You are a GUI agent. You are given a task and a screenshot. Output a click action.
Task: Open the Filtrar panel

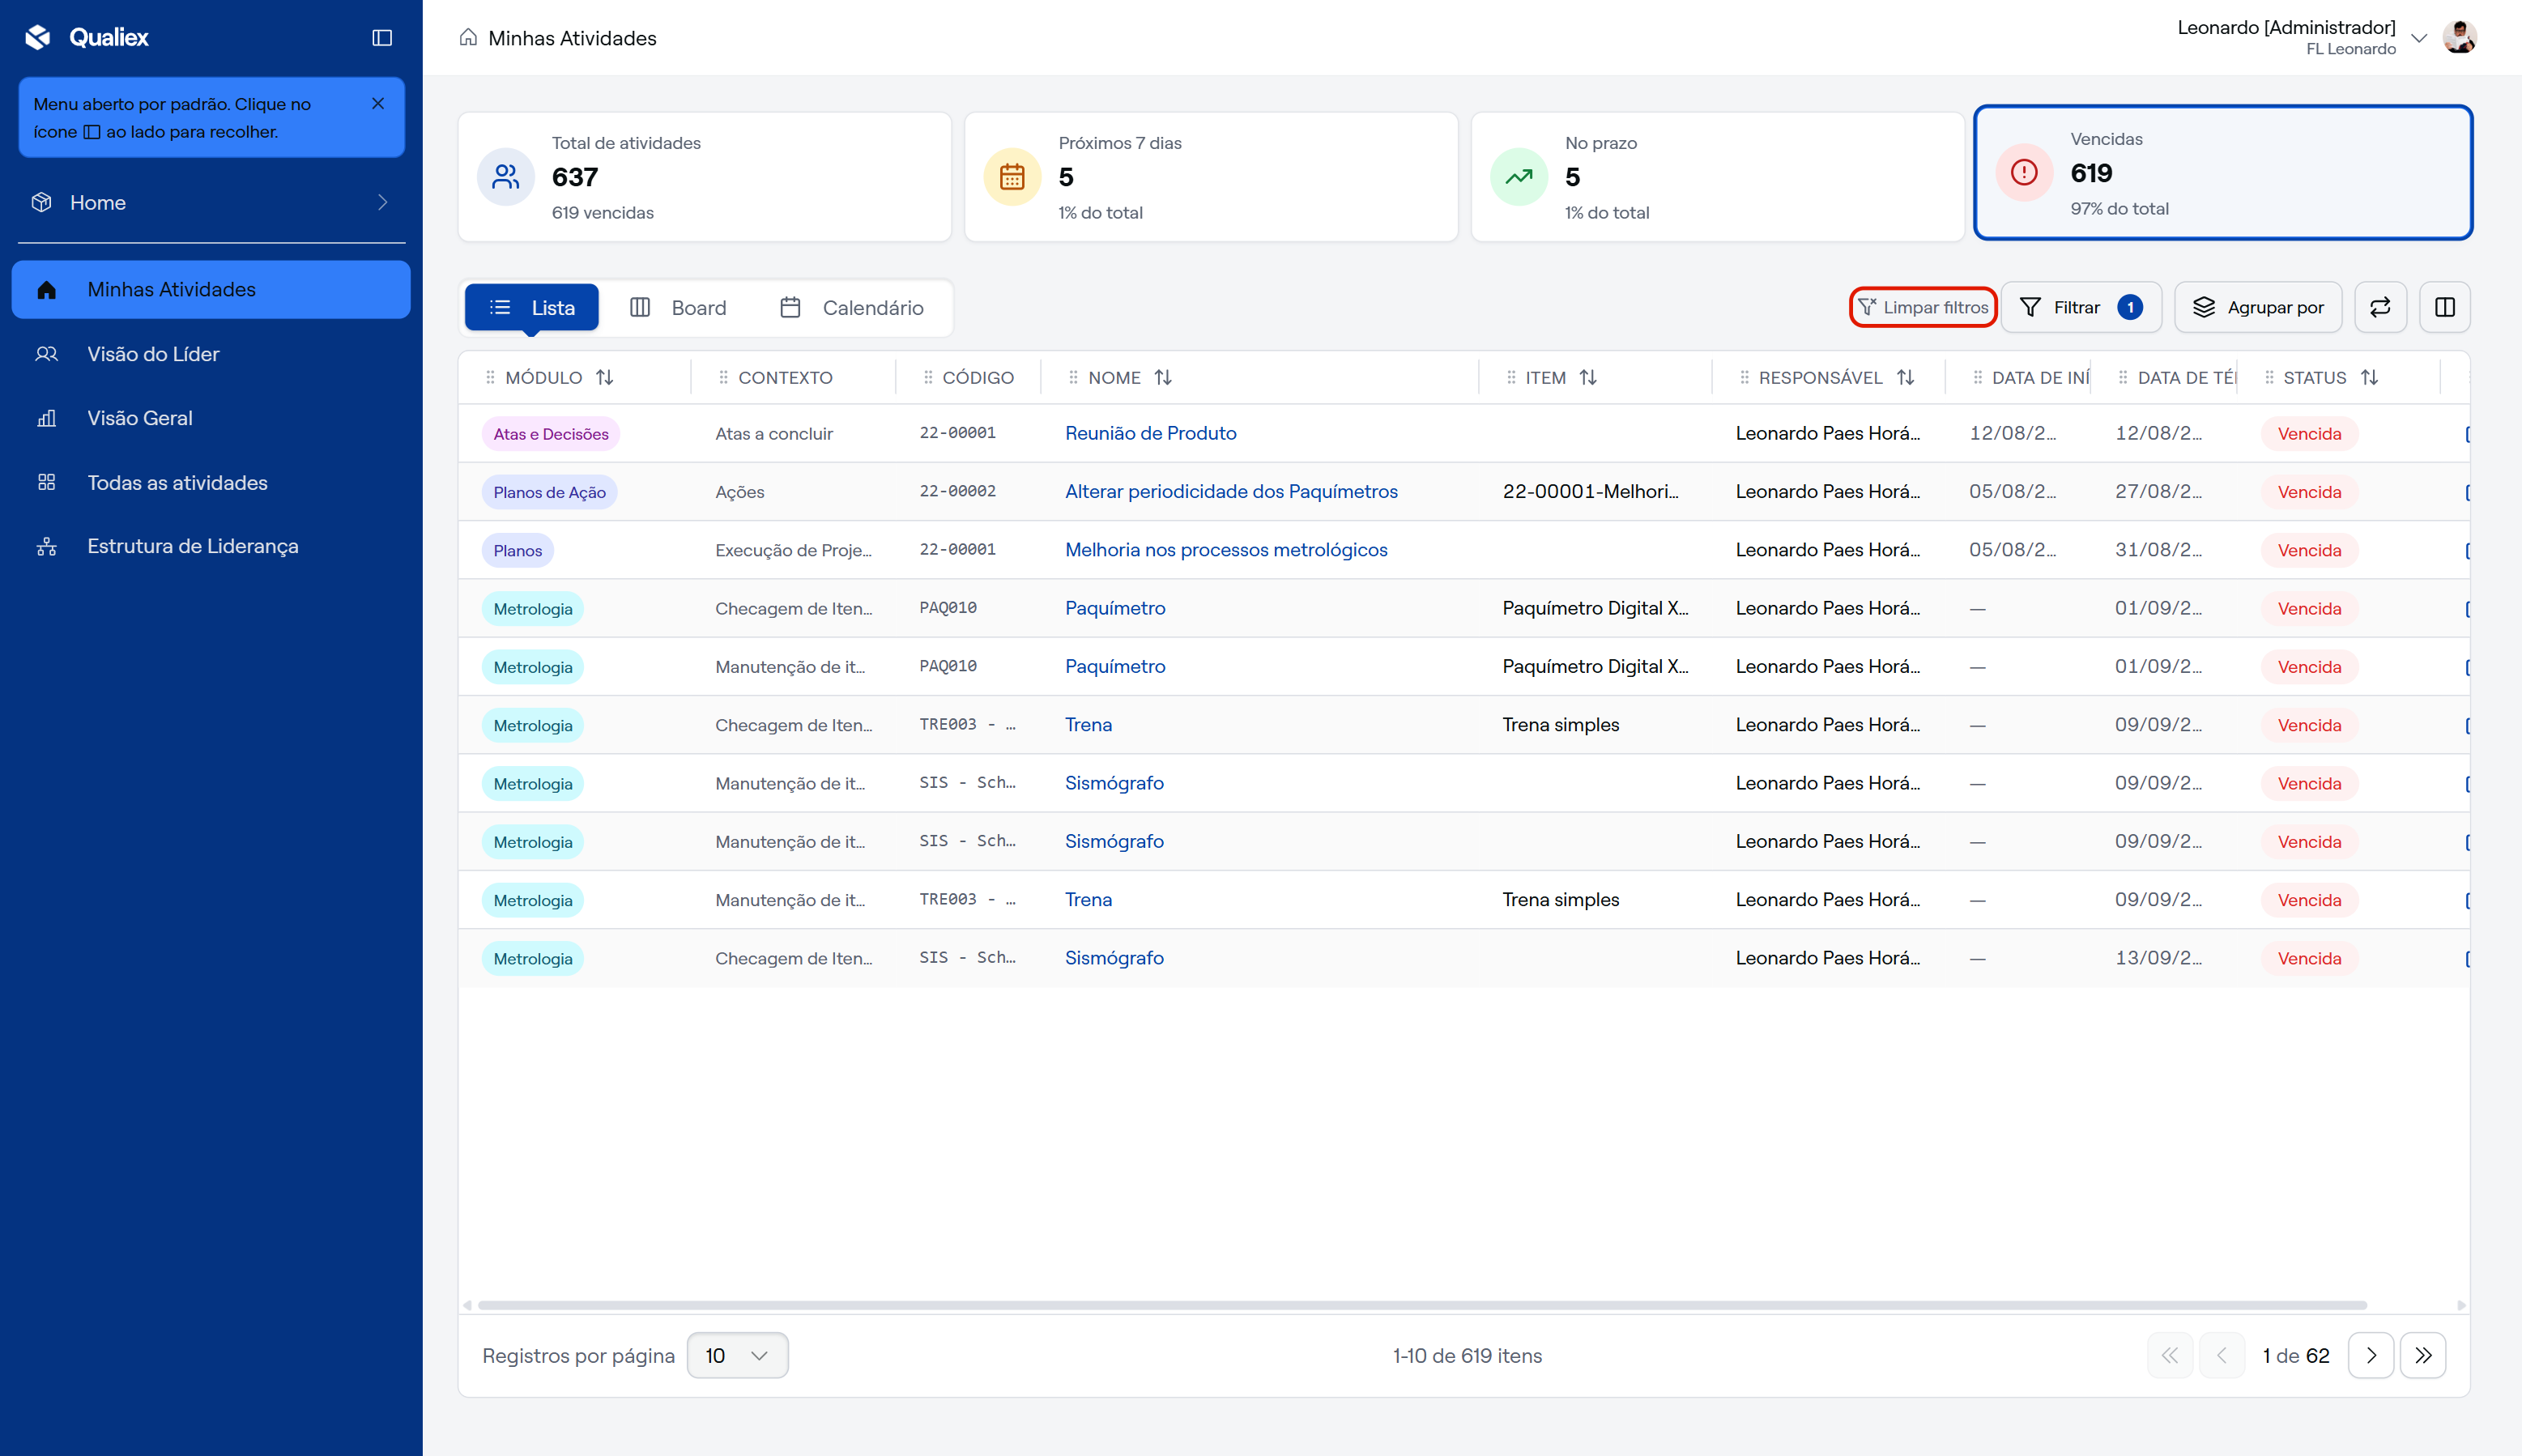2081,307
